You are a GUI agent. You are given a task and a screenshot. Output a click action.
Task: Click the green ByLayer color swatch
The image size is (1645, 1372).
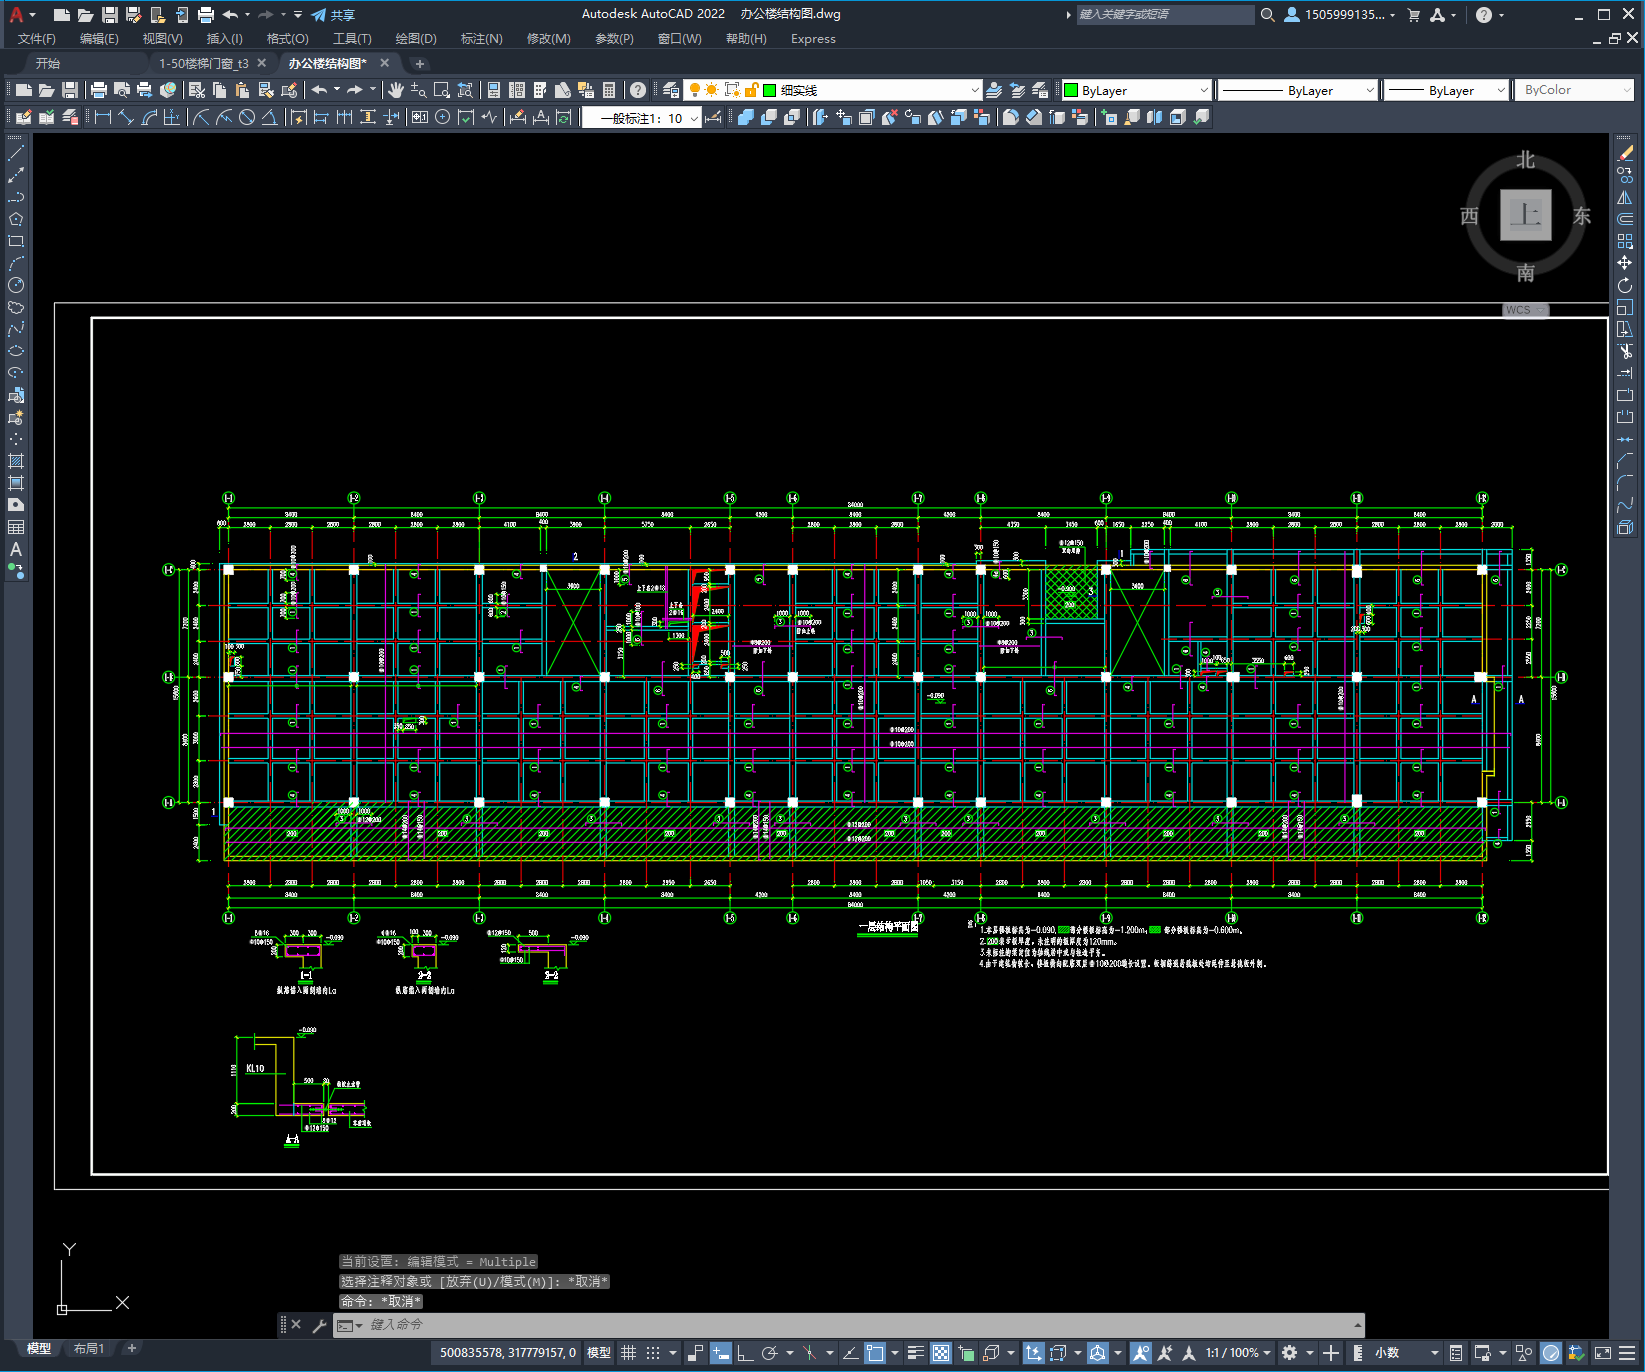point(1071,90)
